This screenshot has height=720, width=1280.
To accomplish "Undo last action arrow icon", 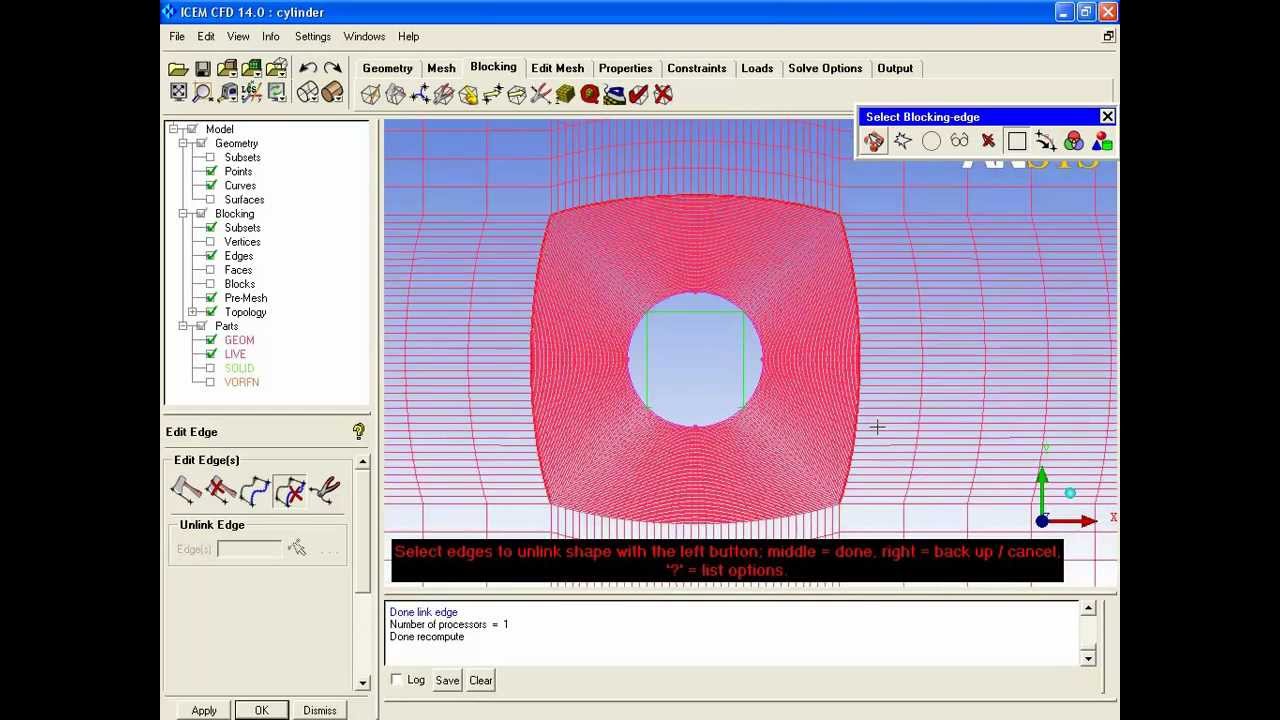I will 308,69.
